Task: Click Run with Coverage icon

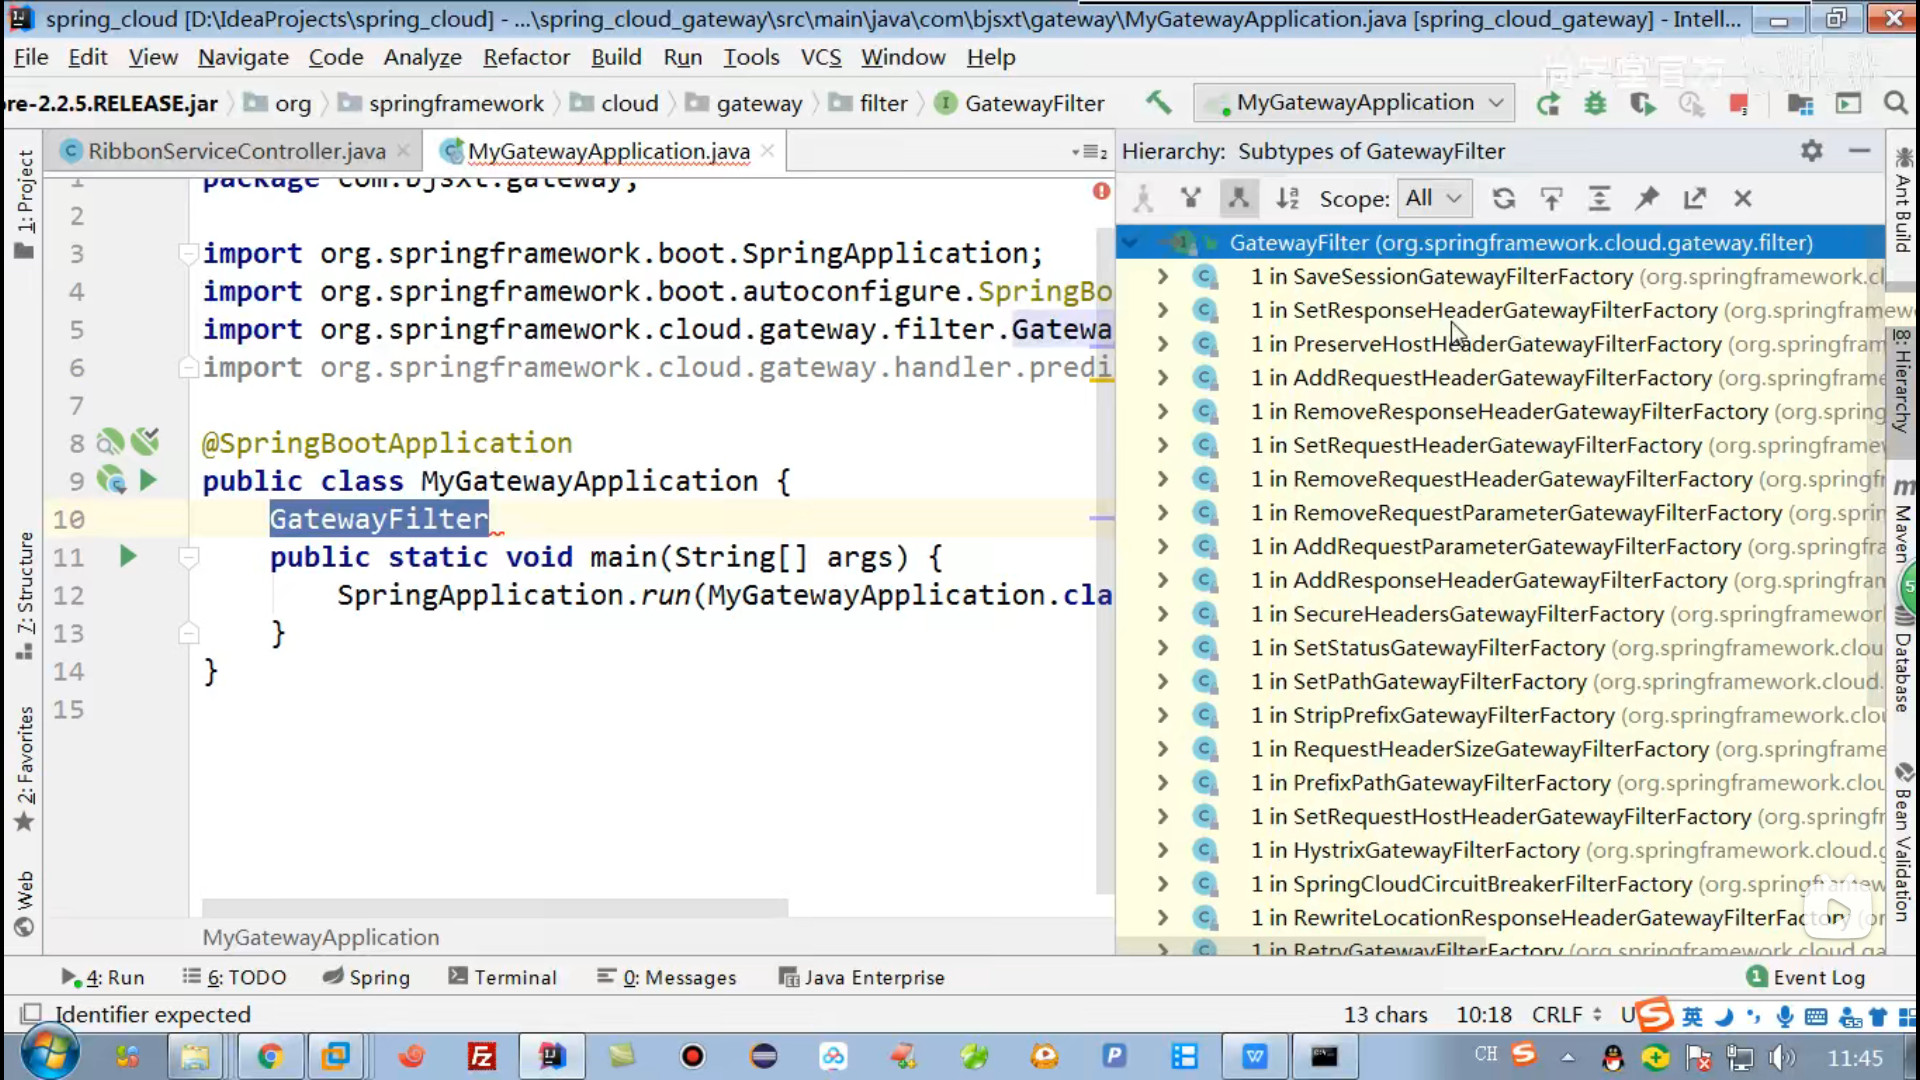Action: pyautogui.click(x=1642, y=103)
